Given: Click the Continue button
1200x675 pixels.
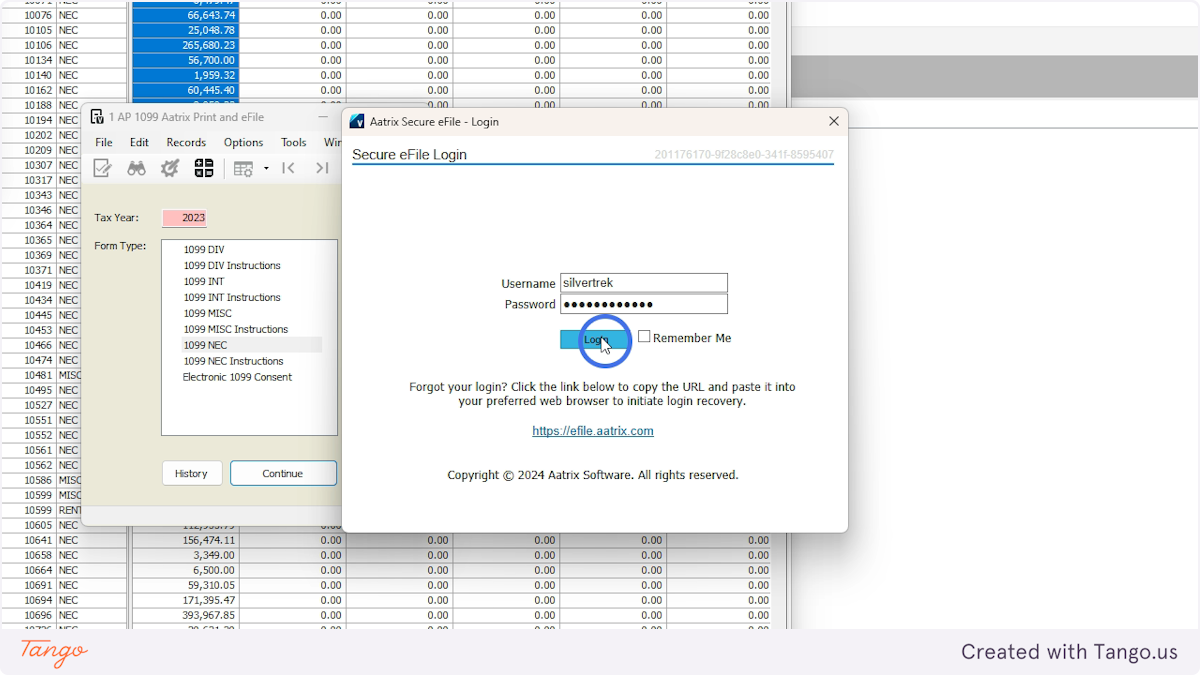Looking at the screenshot, I should pos(282,472).
